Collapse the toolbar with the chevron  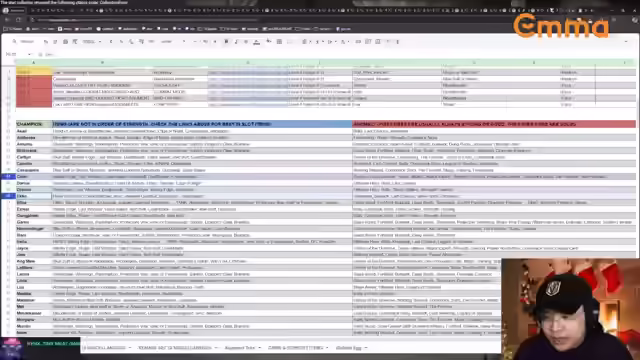[x=626, y=42]
